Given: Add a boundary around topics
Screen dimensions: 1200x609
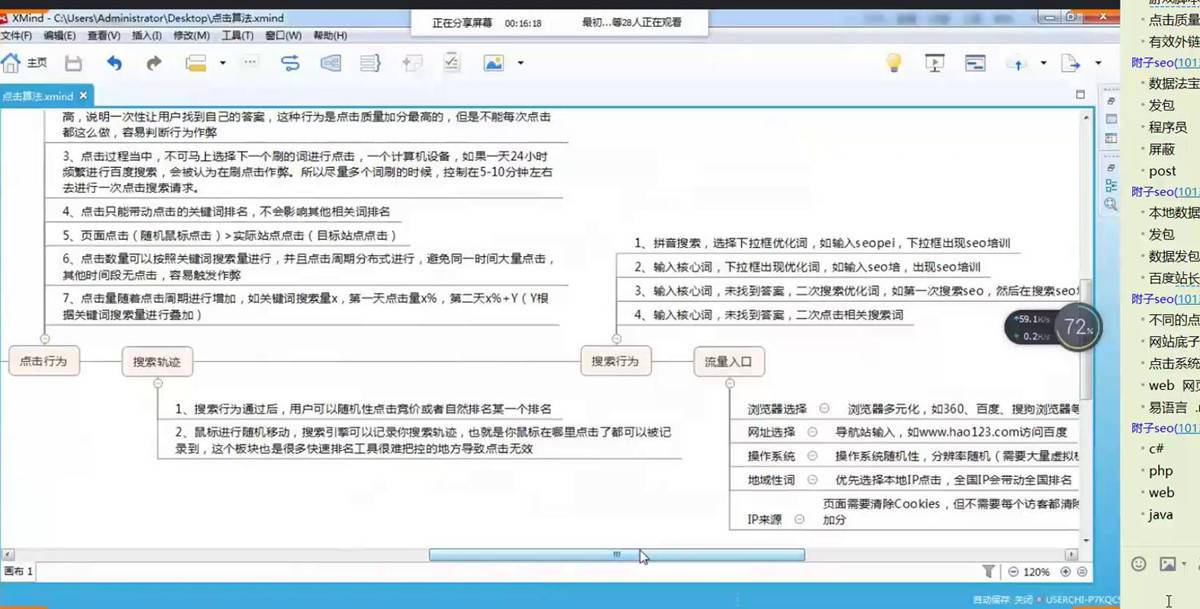Looking at the screenshot, I should tap(331, 63).
